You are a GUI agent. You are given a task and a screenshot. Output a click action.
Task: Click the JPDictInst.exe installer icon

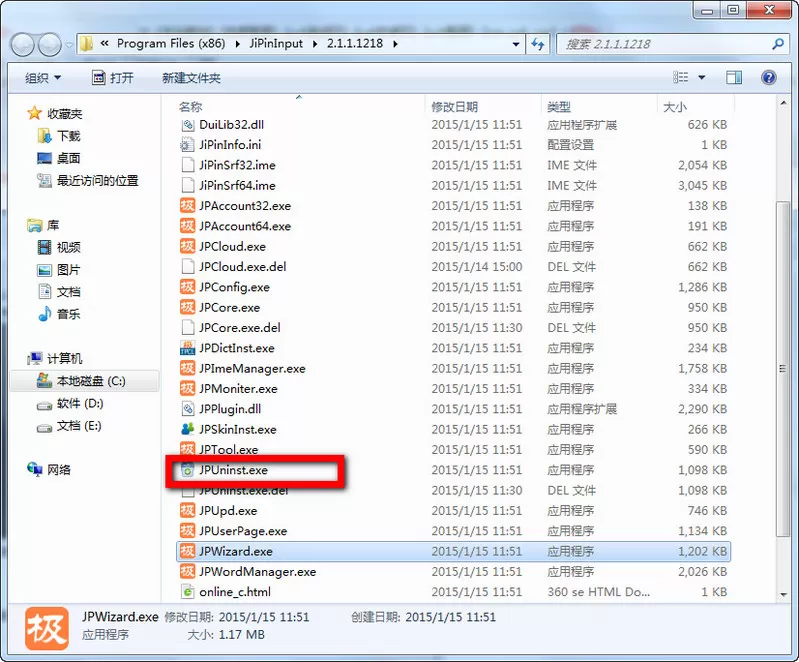coord(188,348)
